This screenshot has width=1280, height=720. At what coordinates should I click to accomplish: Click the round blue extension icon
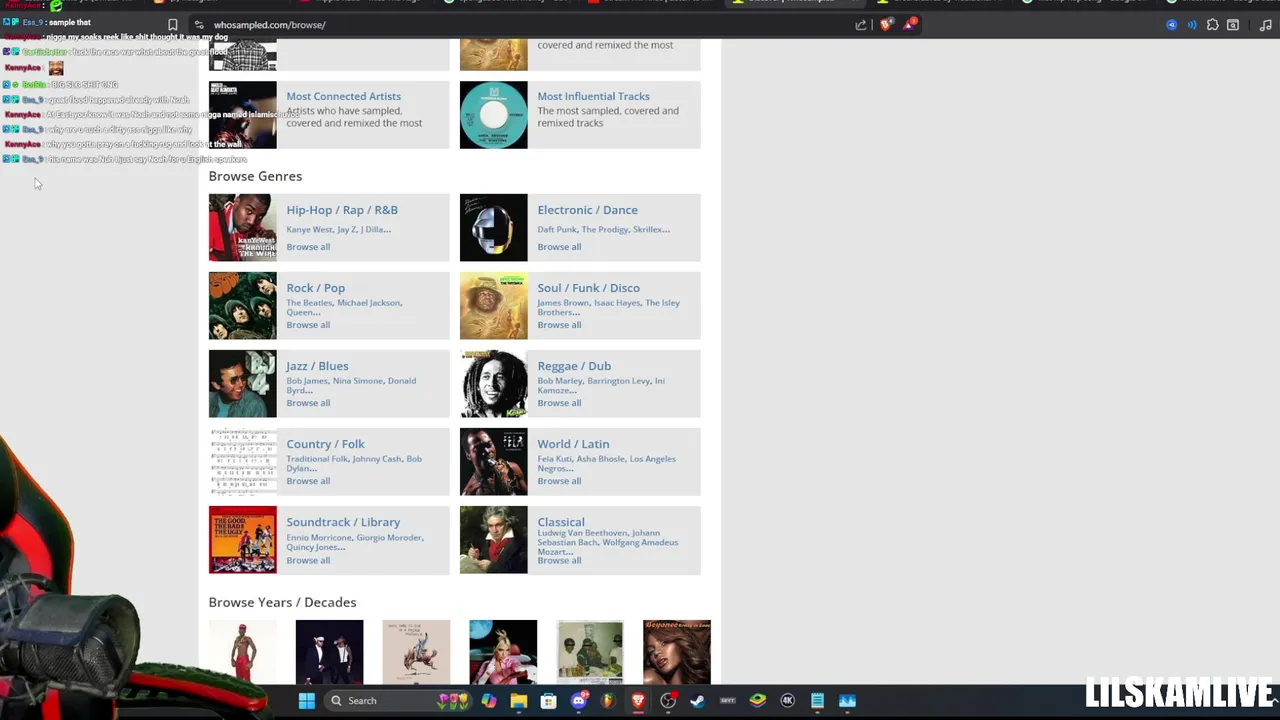click(1172, 24)
